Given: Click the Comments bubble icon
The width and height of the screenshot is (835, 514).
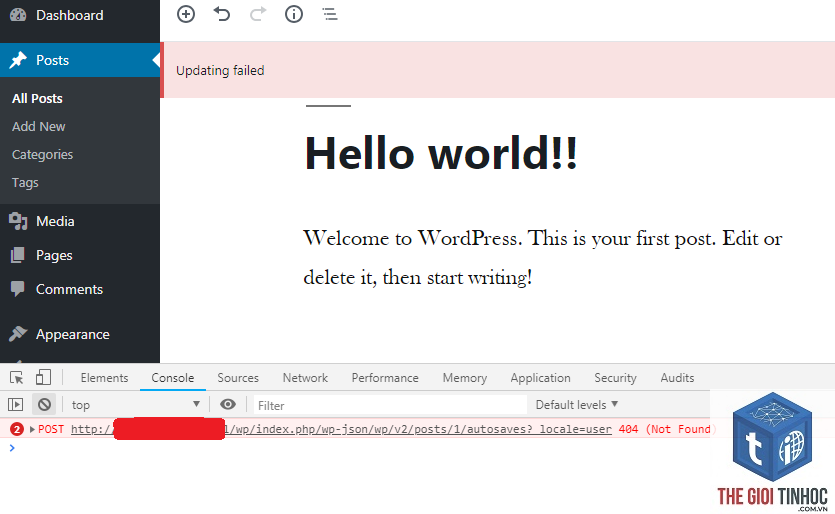Looking at the screenshot, I should 18,289.
